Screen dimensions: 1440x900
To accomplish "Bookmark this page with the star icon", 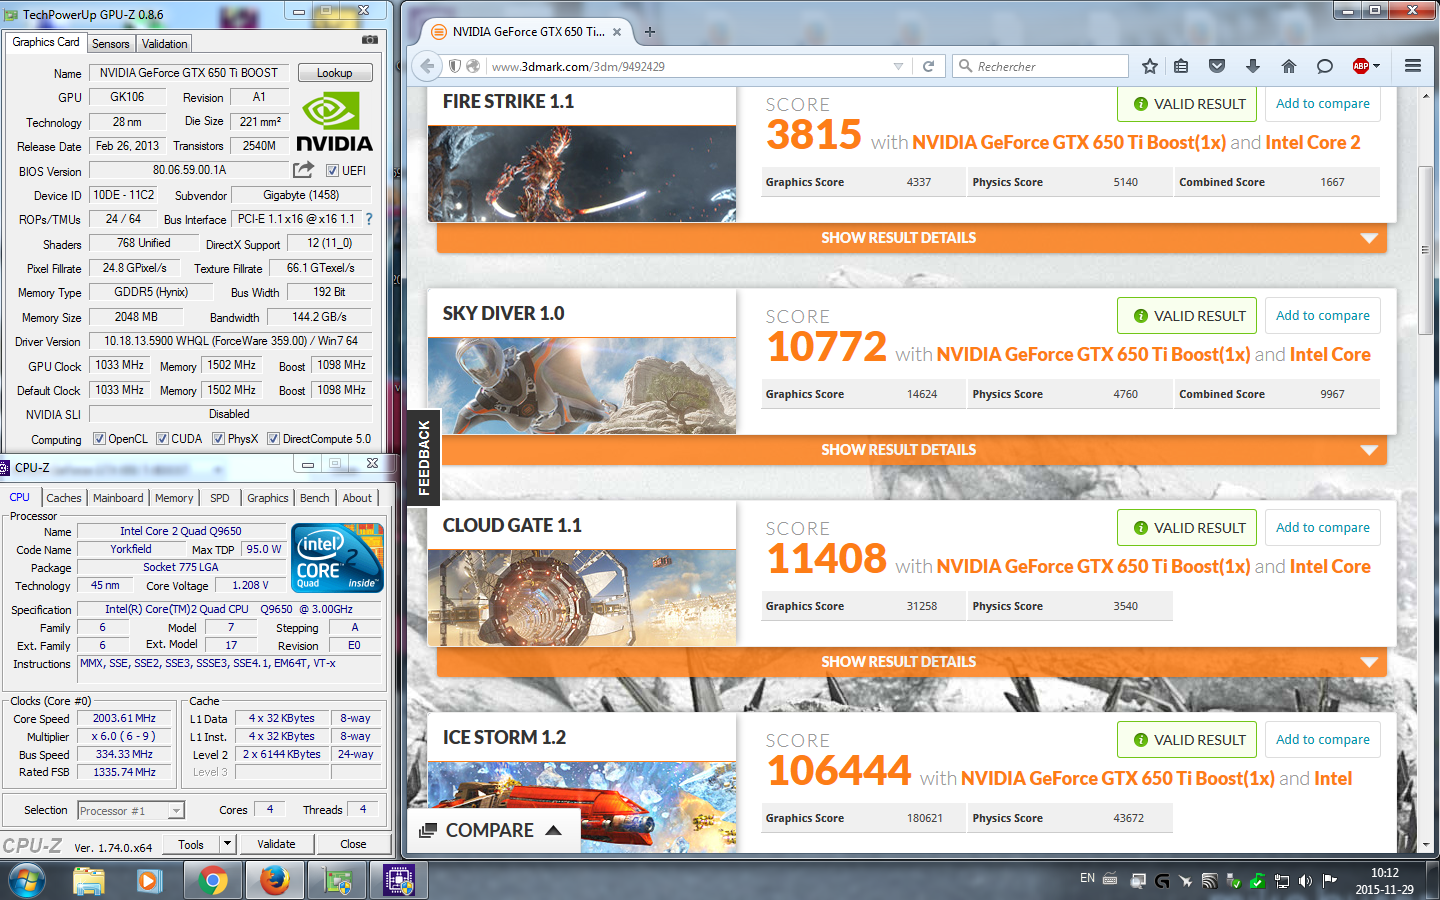I will pos(1150,66).
